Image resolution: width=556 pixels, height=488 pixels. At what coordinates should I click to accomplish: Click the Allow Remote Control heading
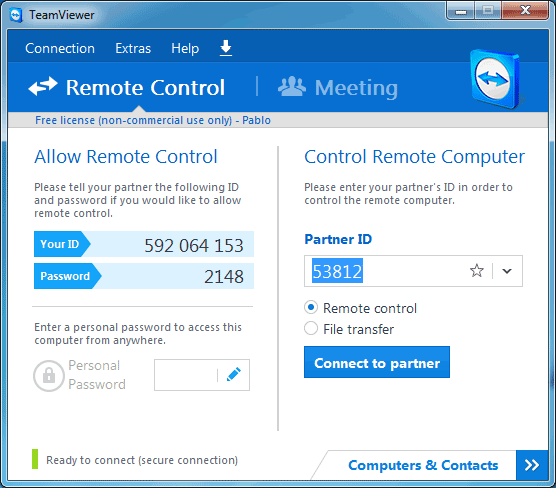pos(126,156)
